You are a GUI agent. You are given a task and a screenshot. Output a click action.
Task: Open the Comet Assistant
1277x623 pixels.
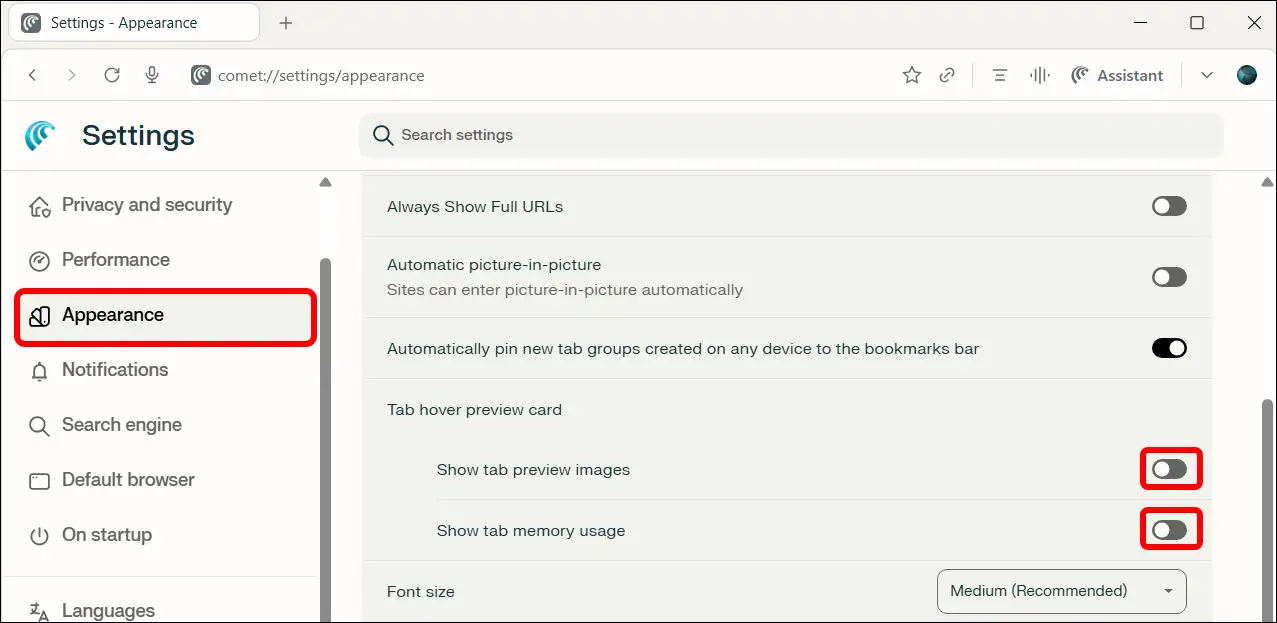(x=1117, y=75)
